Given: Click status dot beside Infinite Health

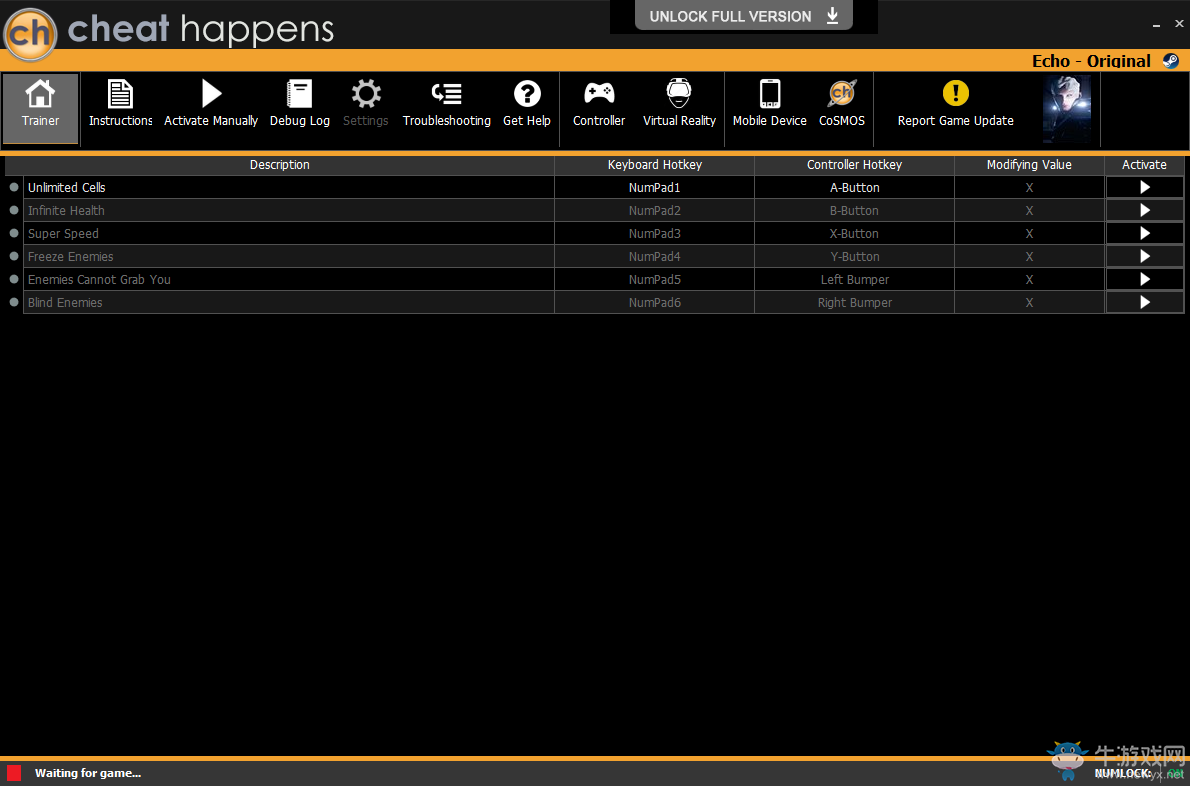Looking at the screenshot, I should (14, 209).
